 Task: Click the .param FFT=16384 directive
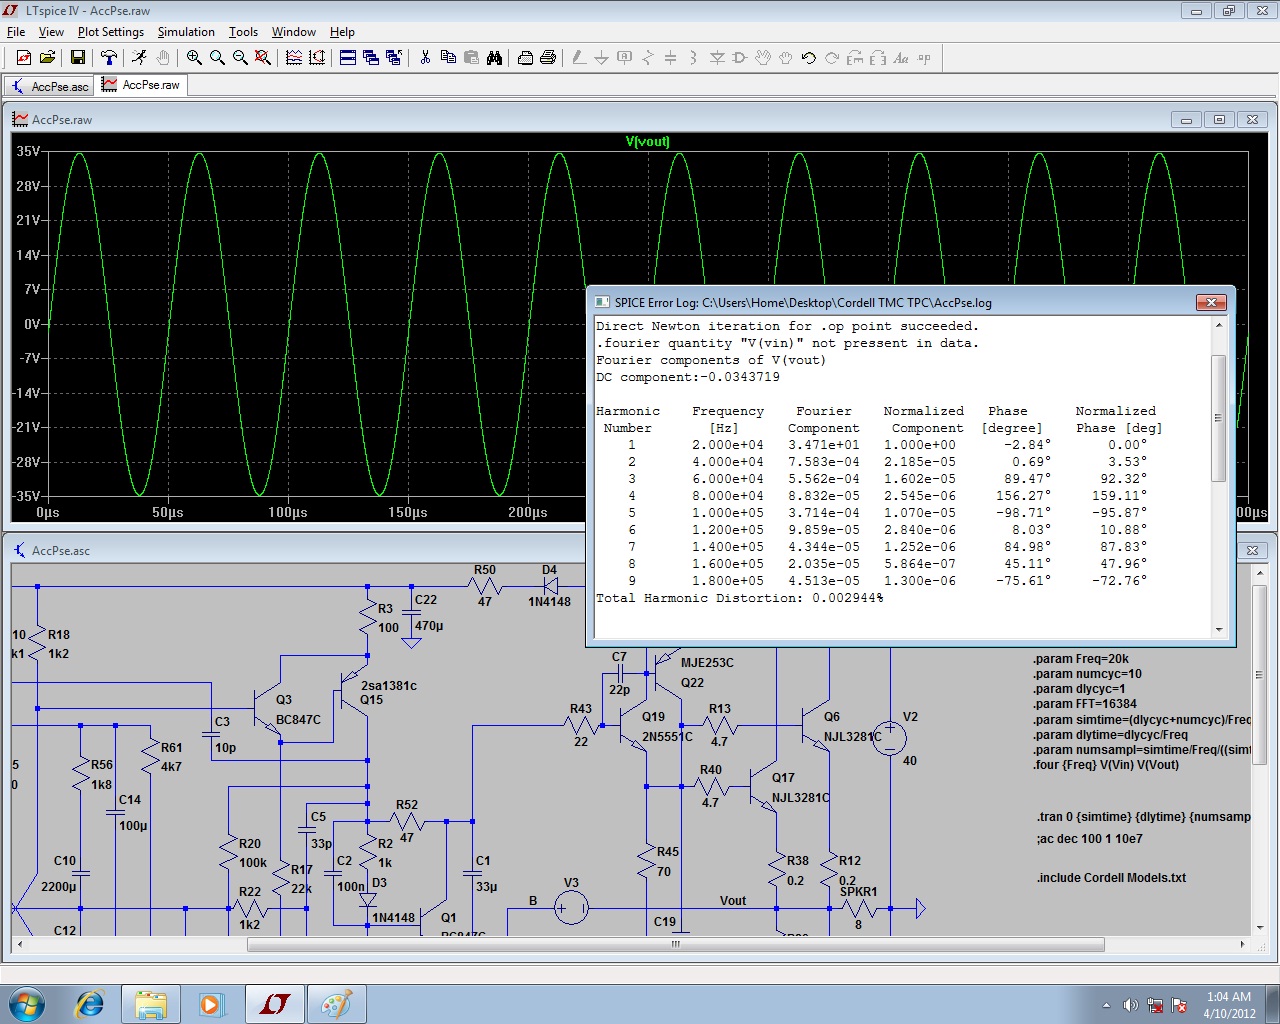click(x=1085, y=704)
